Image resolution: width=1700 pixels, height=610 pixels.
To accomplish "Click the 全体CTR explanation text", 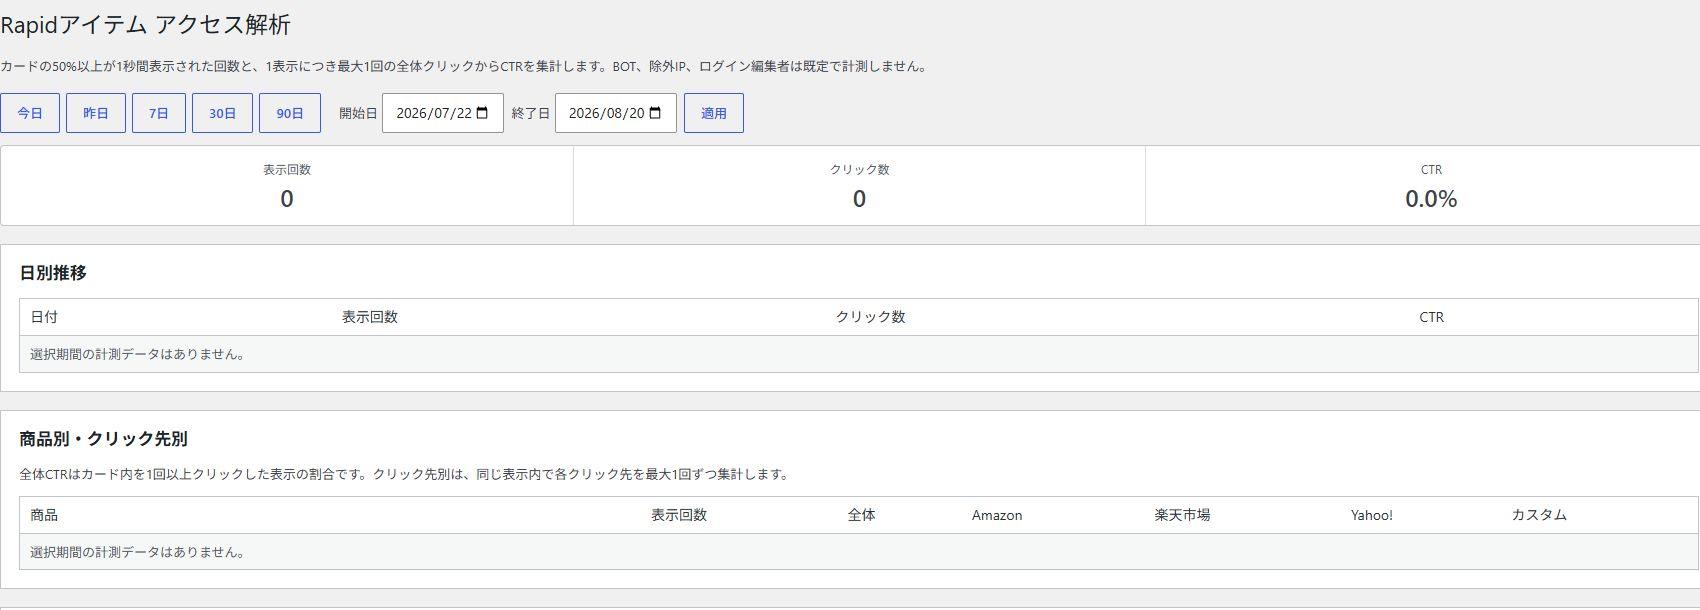I will click(x=406, y=474).
